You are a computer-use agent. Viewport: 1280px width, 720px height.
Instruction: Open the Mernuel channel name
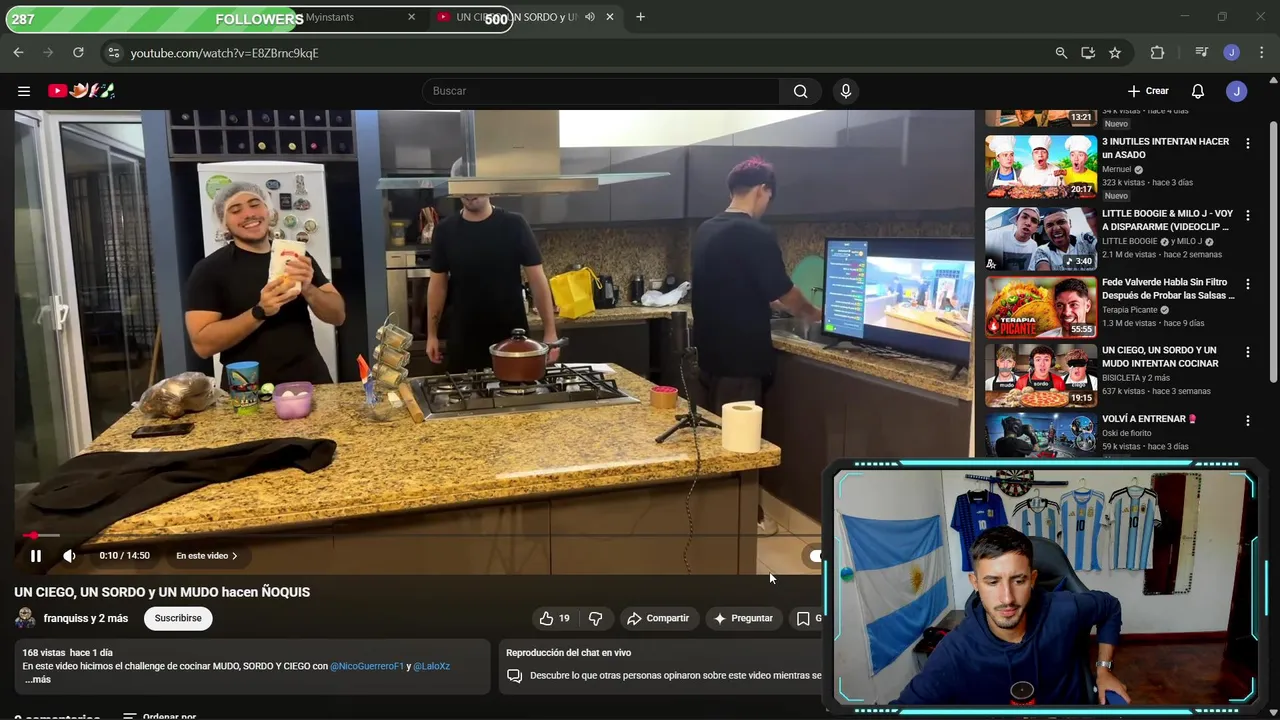[x=1117, y=170]
